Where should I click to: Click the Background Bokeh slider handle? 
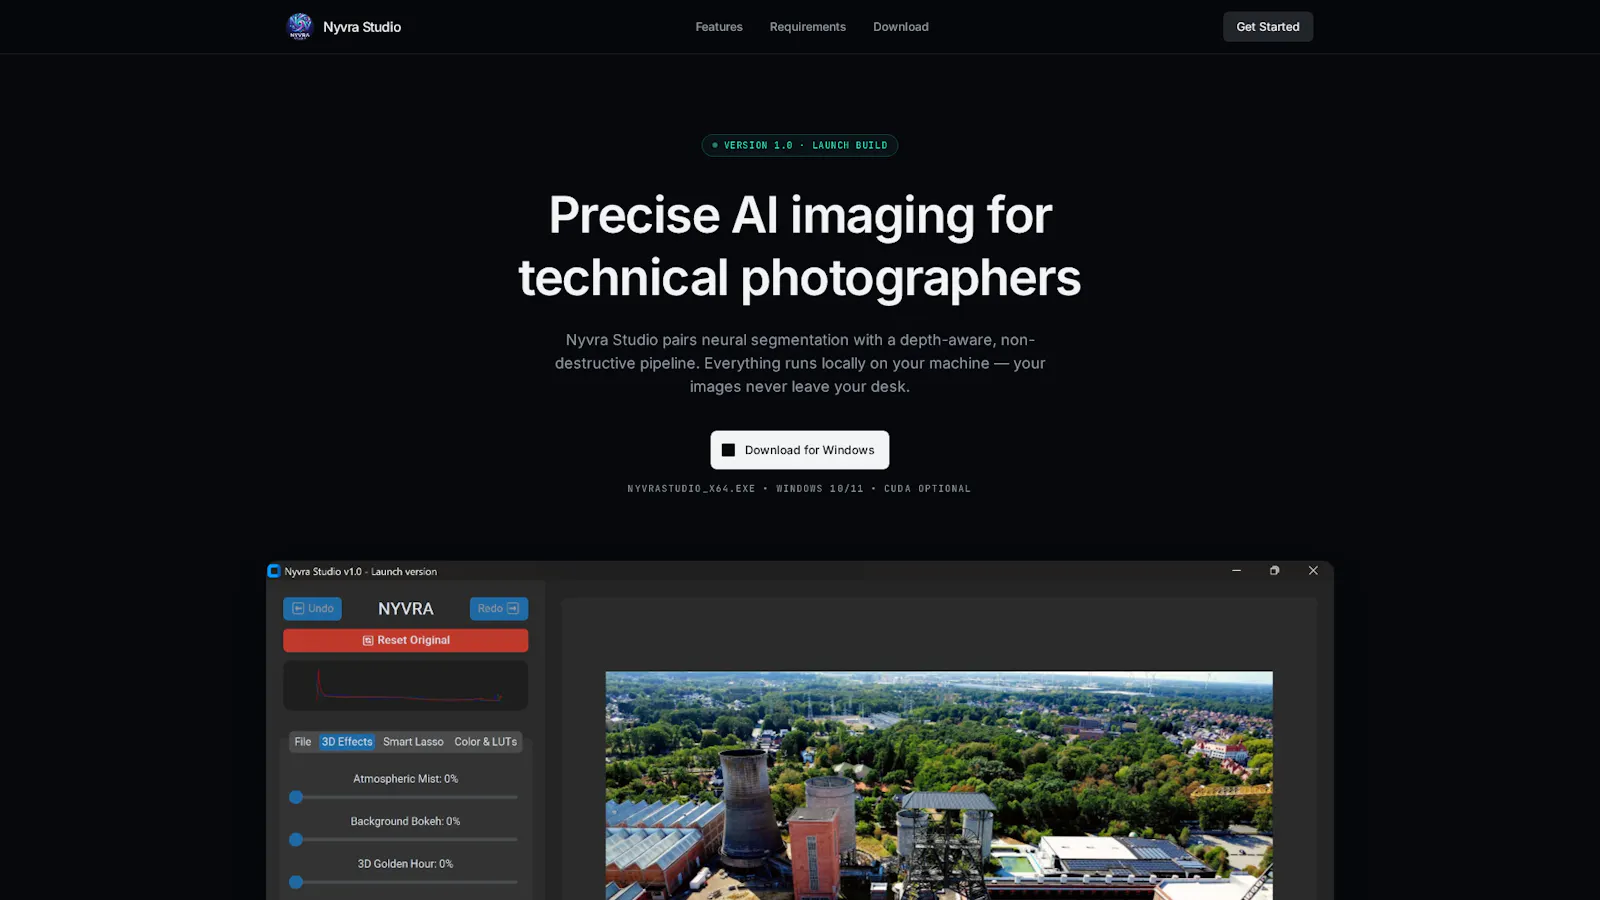pos(296,840)
